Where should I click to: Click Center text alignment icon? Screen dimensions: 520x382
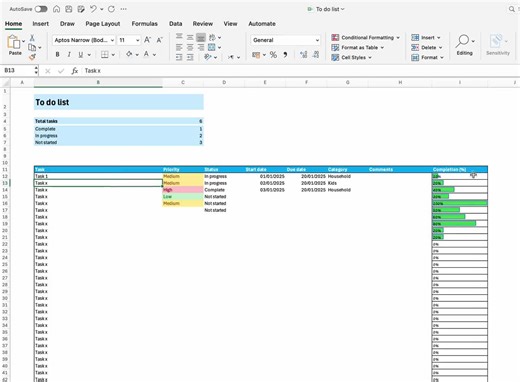pyautogui.click(x=190, y=47)
